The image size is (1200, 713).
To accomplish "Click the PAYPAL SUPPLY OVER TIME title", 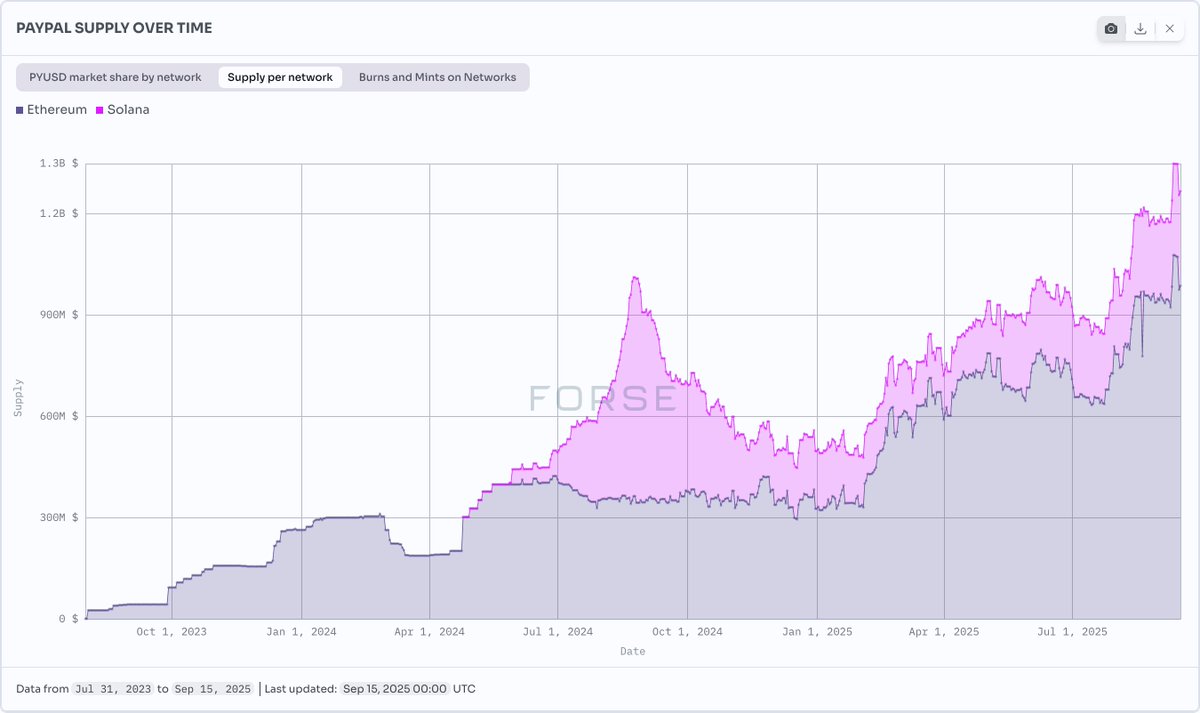I will (x=114, y=29).
